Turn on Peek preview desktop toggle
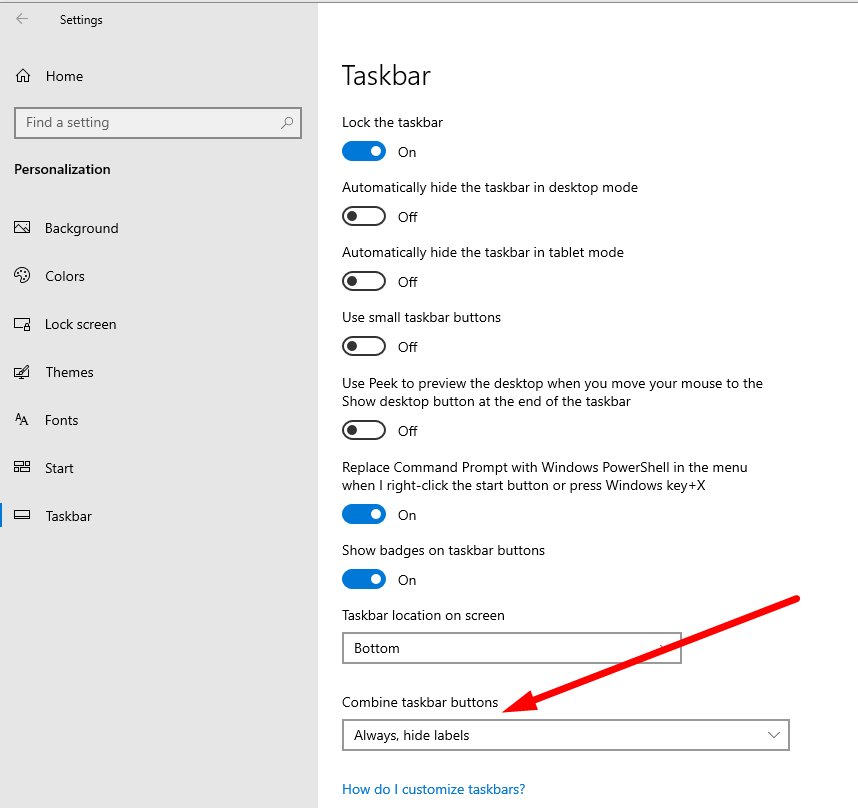This screenshot has height=808, width=858. (x=364, y=431)
